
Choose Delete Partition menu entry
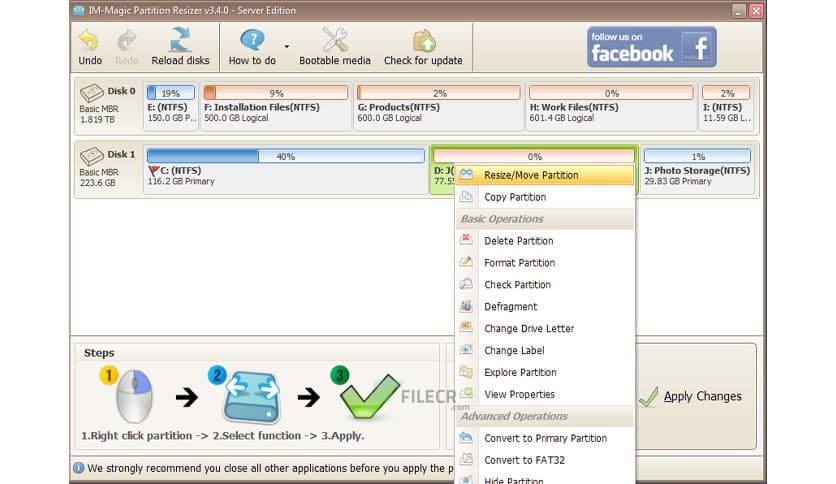tap(545, 241)
